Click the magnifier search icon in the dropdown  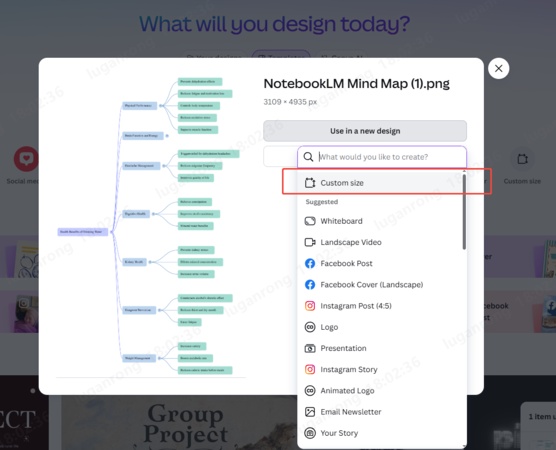click(x=308, y=157)
